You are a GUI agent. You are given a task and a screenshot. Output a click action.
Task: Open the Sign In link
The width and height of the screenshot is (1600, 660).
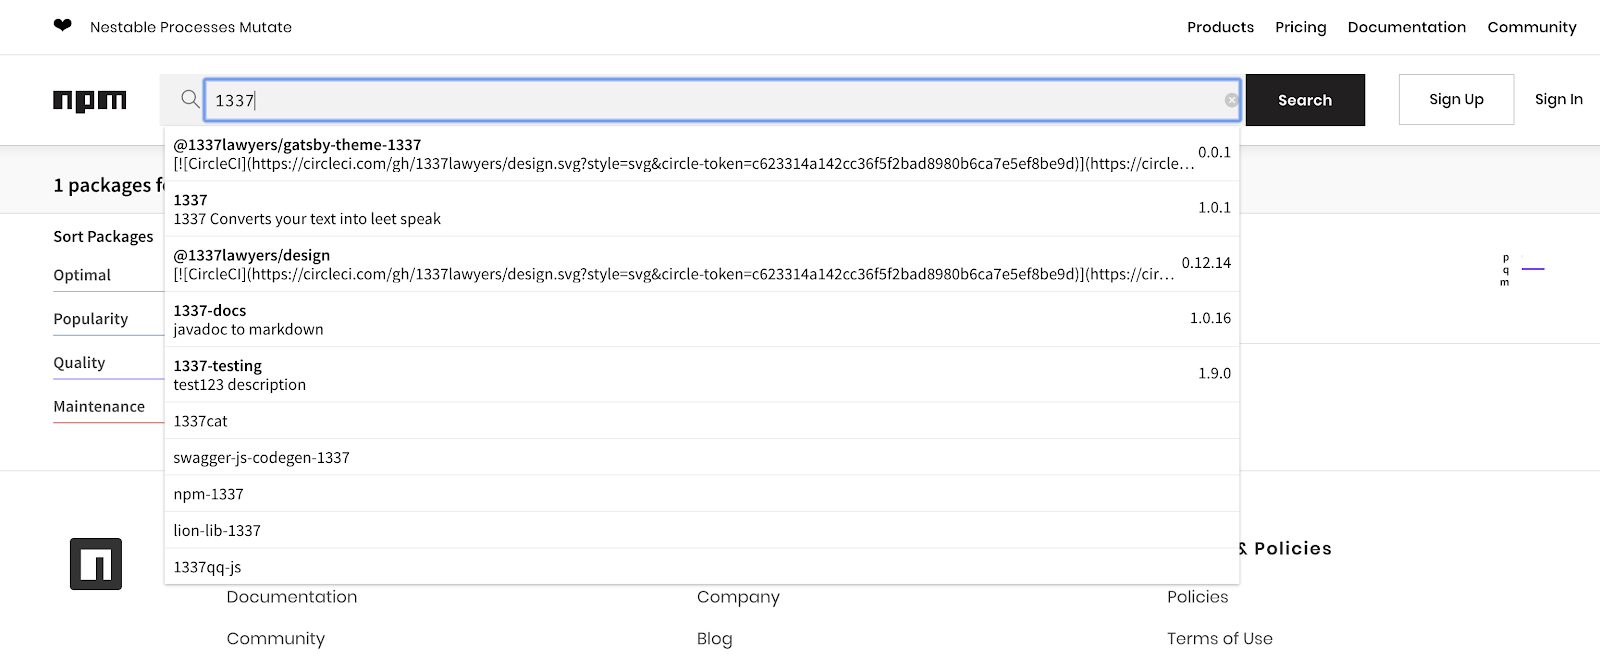(1558, 99)
